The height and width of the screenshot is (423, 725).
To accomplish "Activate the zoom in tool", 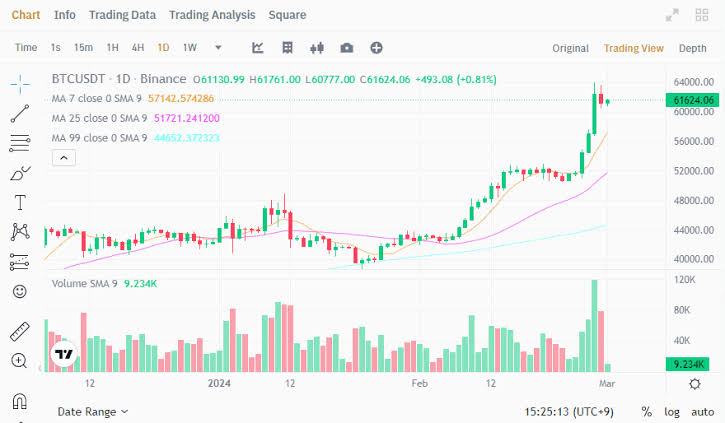I will tap(19, 361).
